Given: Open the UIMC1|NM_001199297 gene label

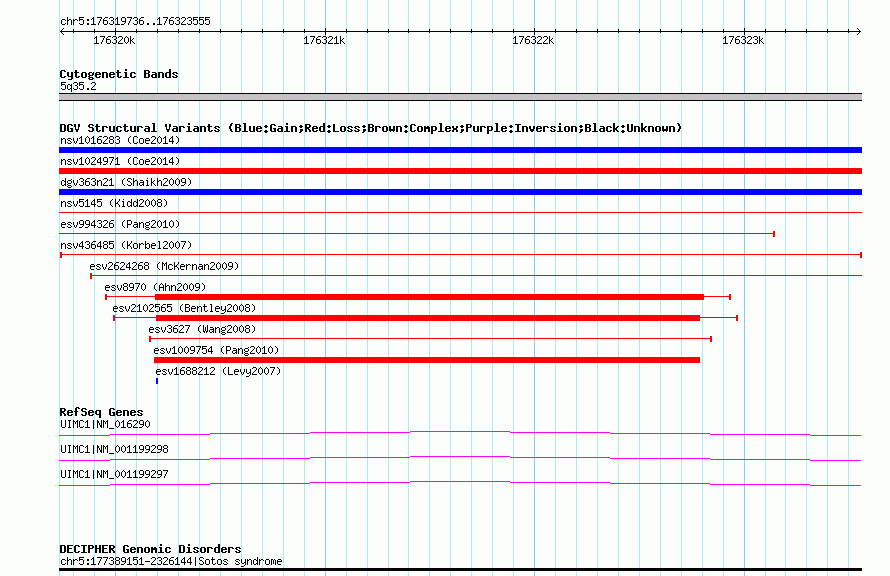Looking at the screenshot, I should [114, 474].
